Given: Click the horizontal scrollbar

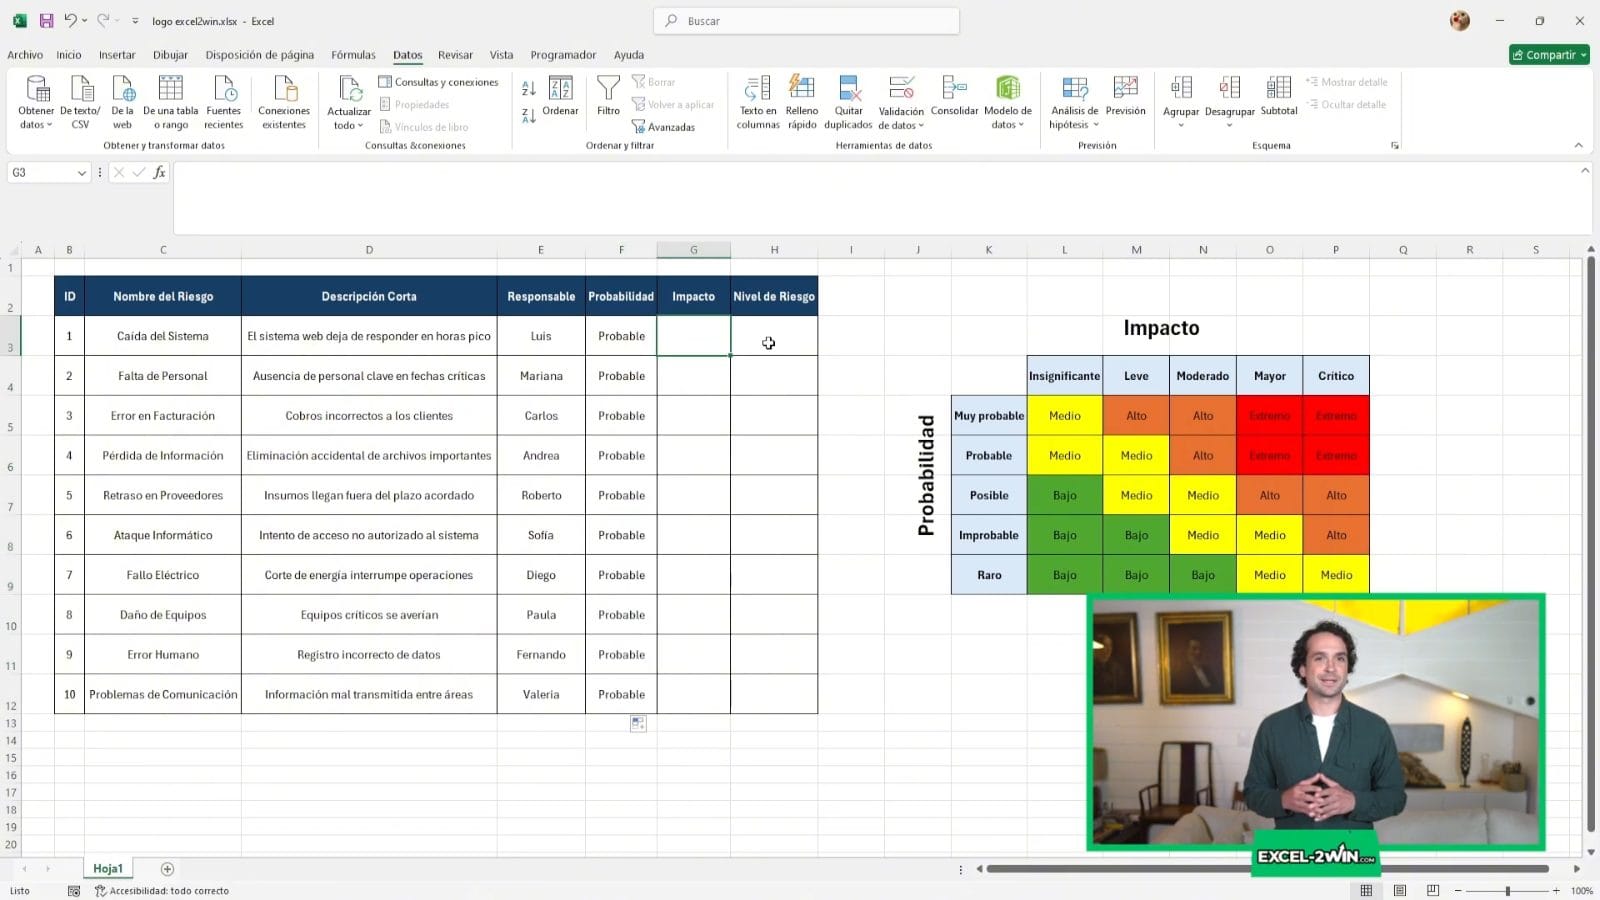Looking at the screenshot, I should click(x=1268, y=869).
